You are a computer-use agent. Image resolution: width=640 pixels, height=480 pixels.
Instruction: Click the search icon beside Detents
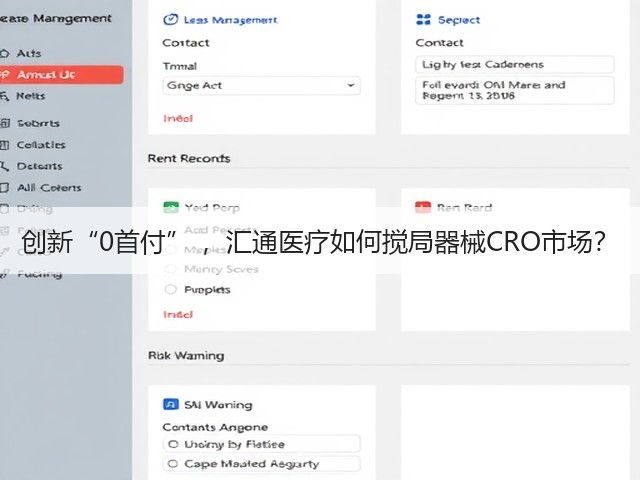[4, 166]
